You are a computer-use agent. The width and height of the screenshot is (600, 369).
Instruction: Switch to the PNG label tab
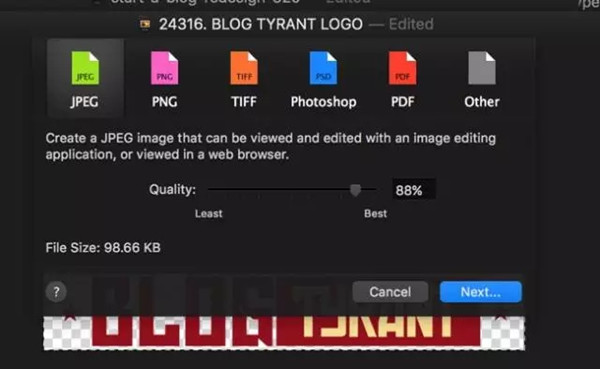point(165,102)
